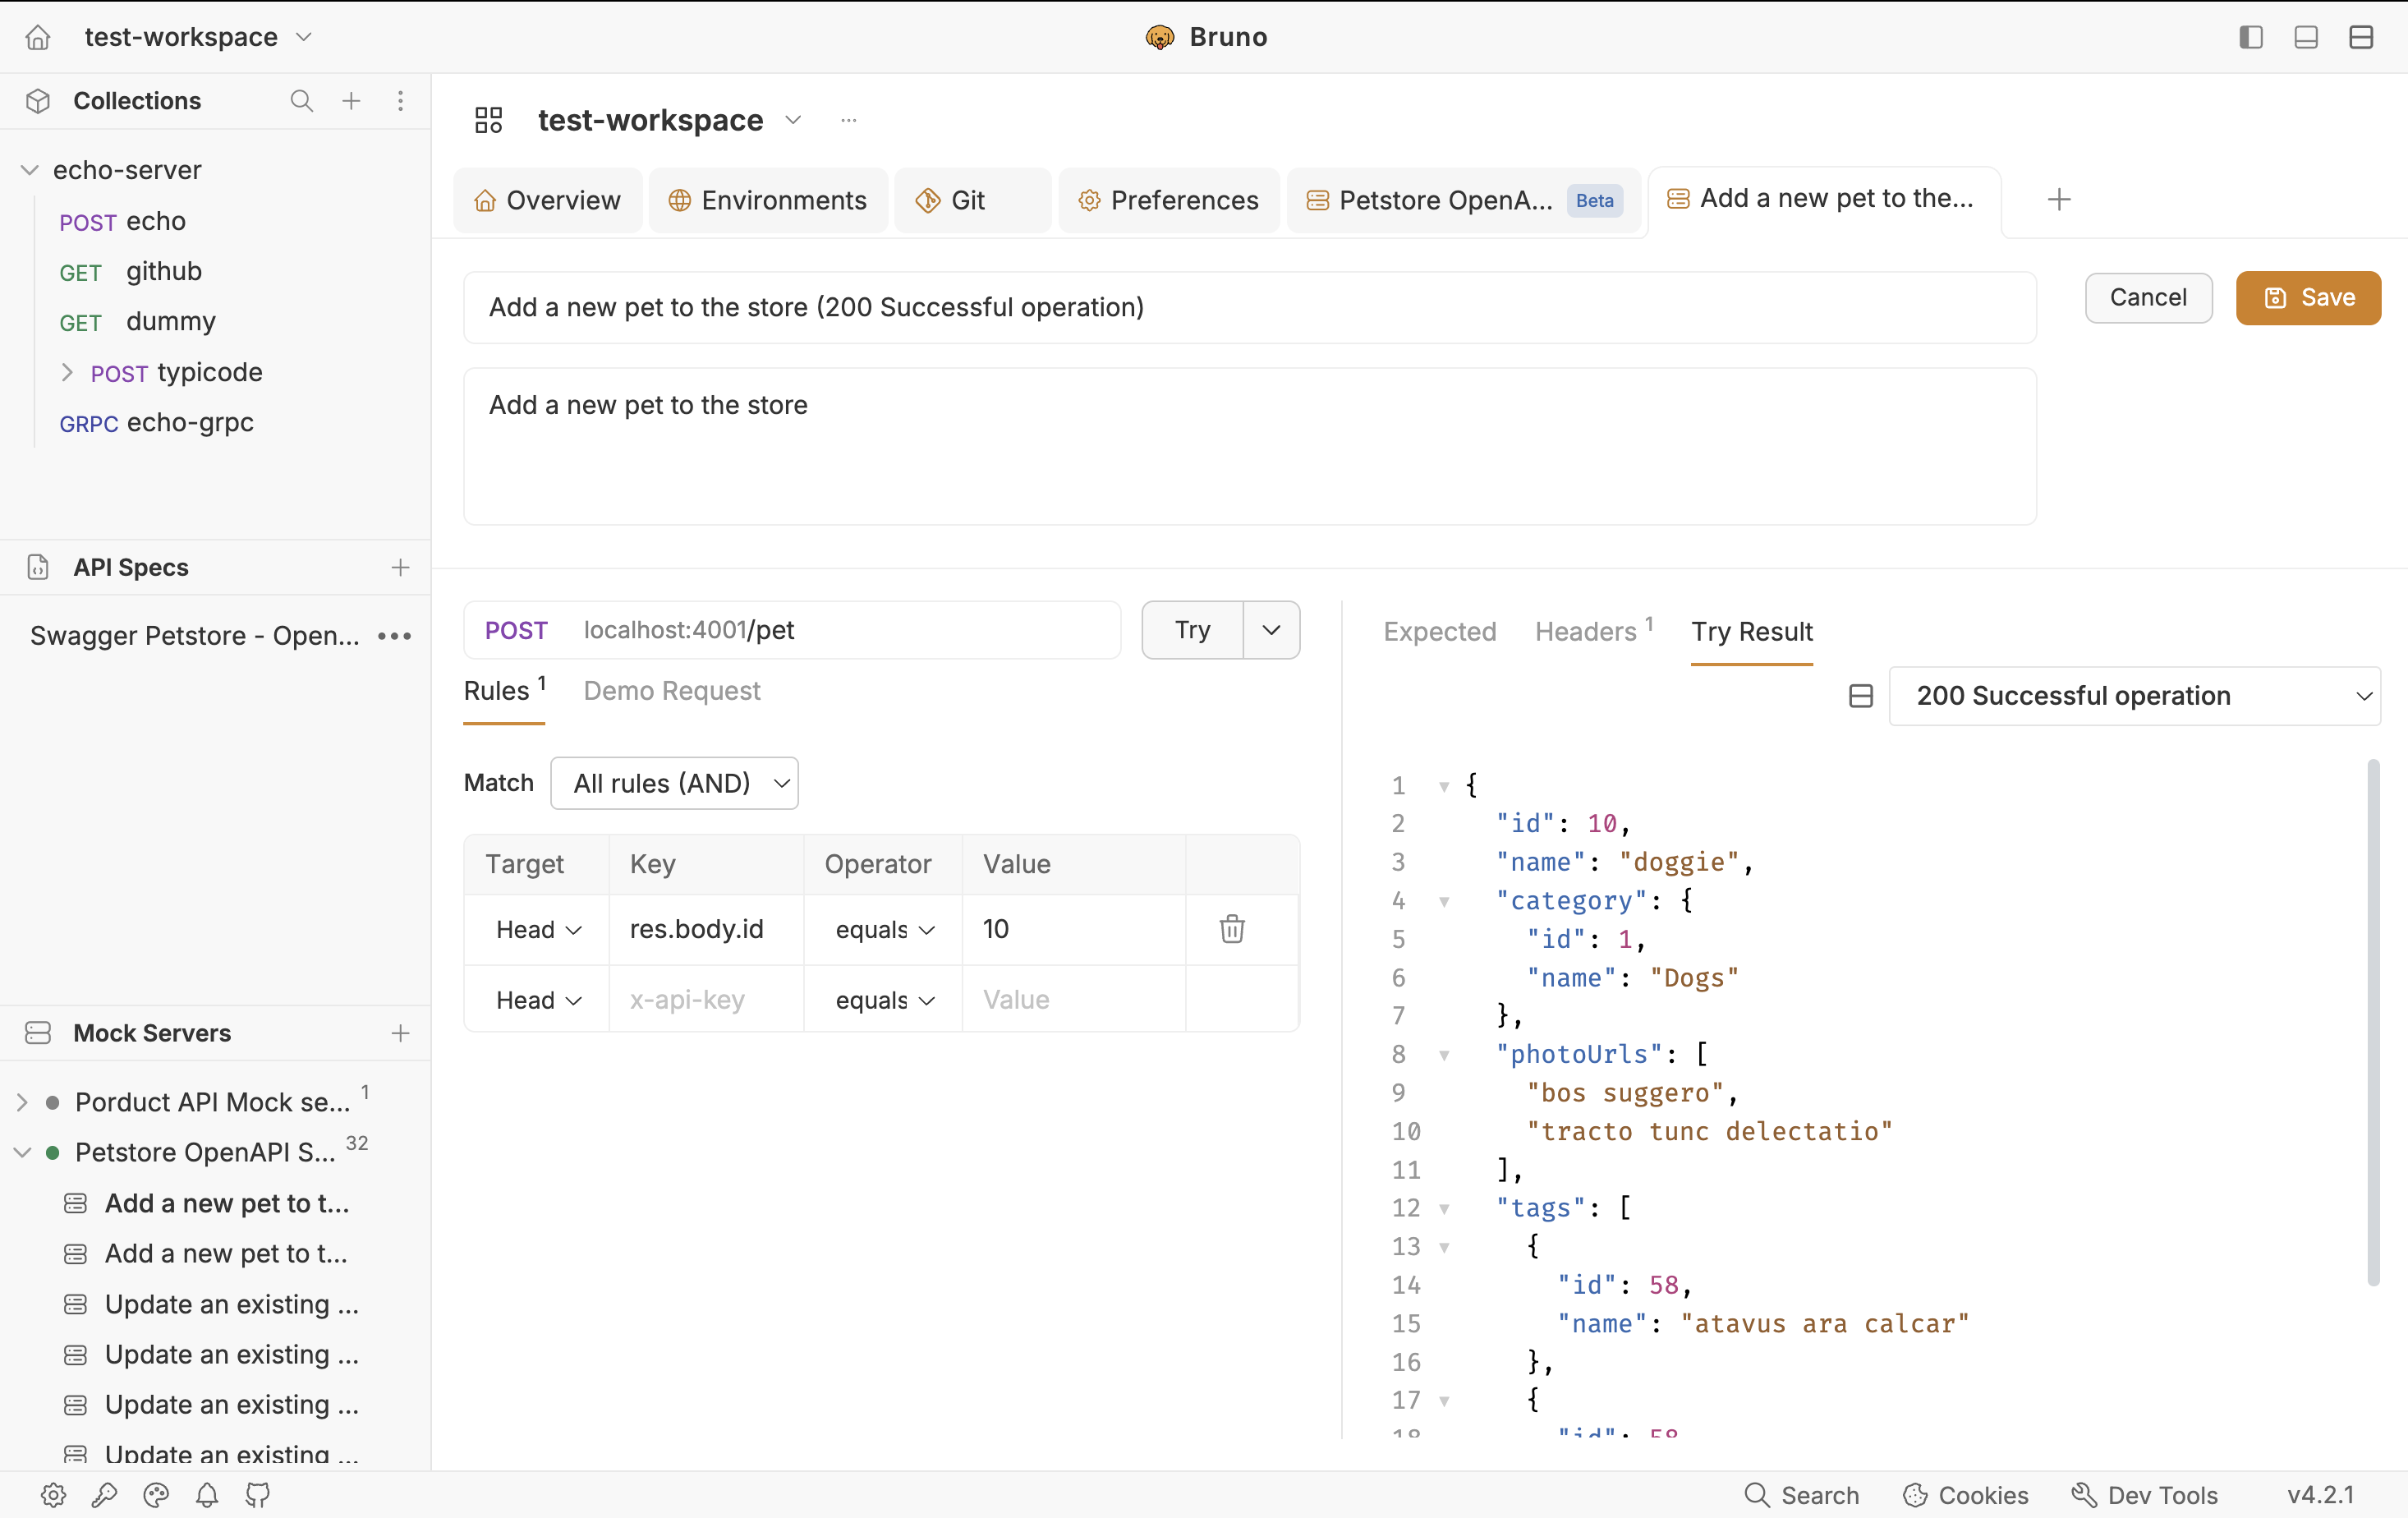The height and width of the screenshot is (1518, 2408).
Task: Click the home icon in title bar
Action: coord(38,37)
